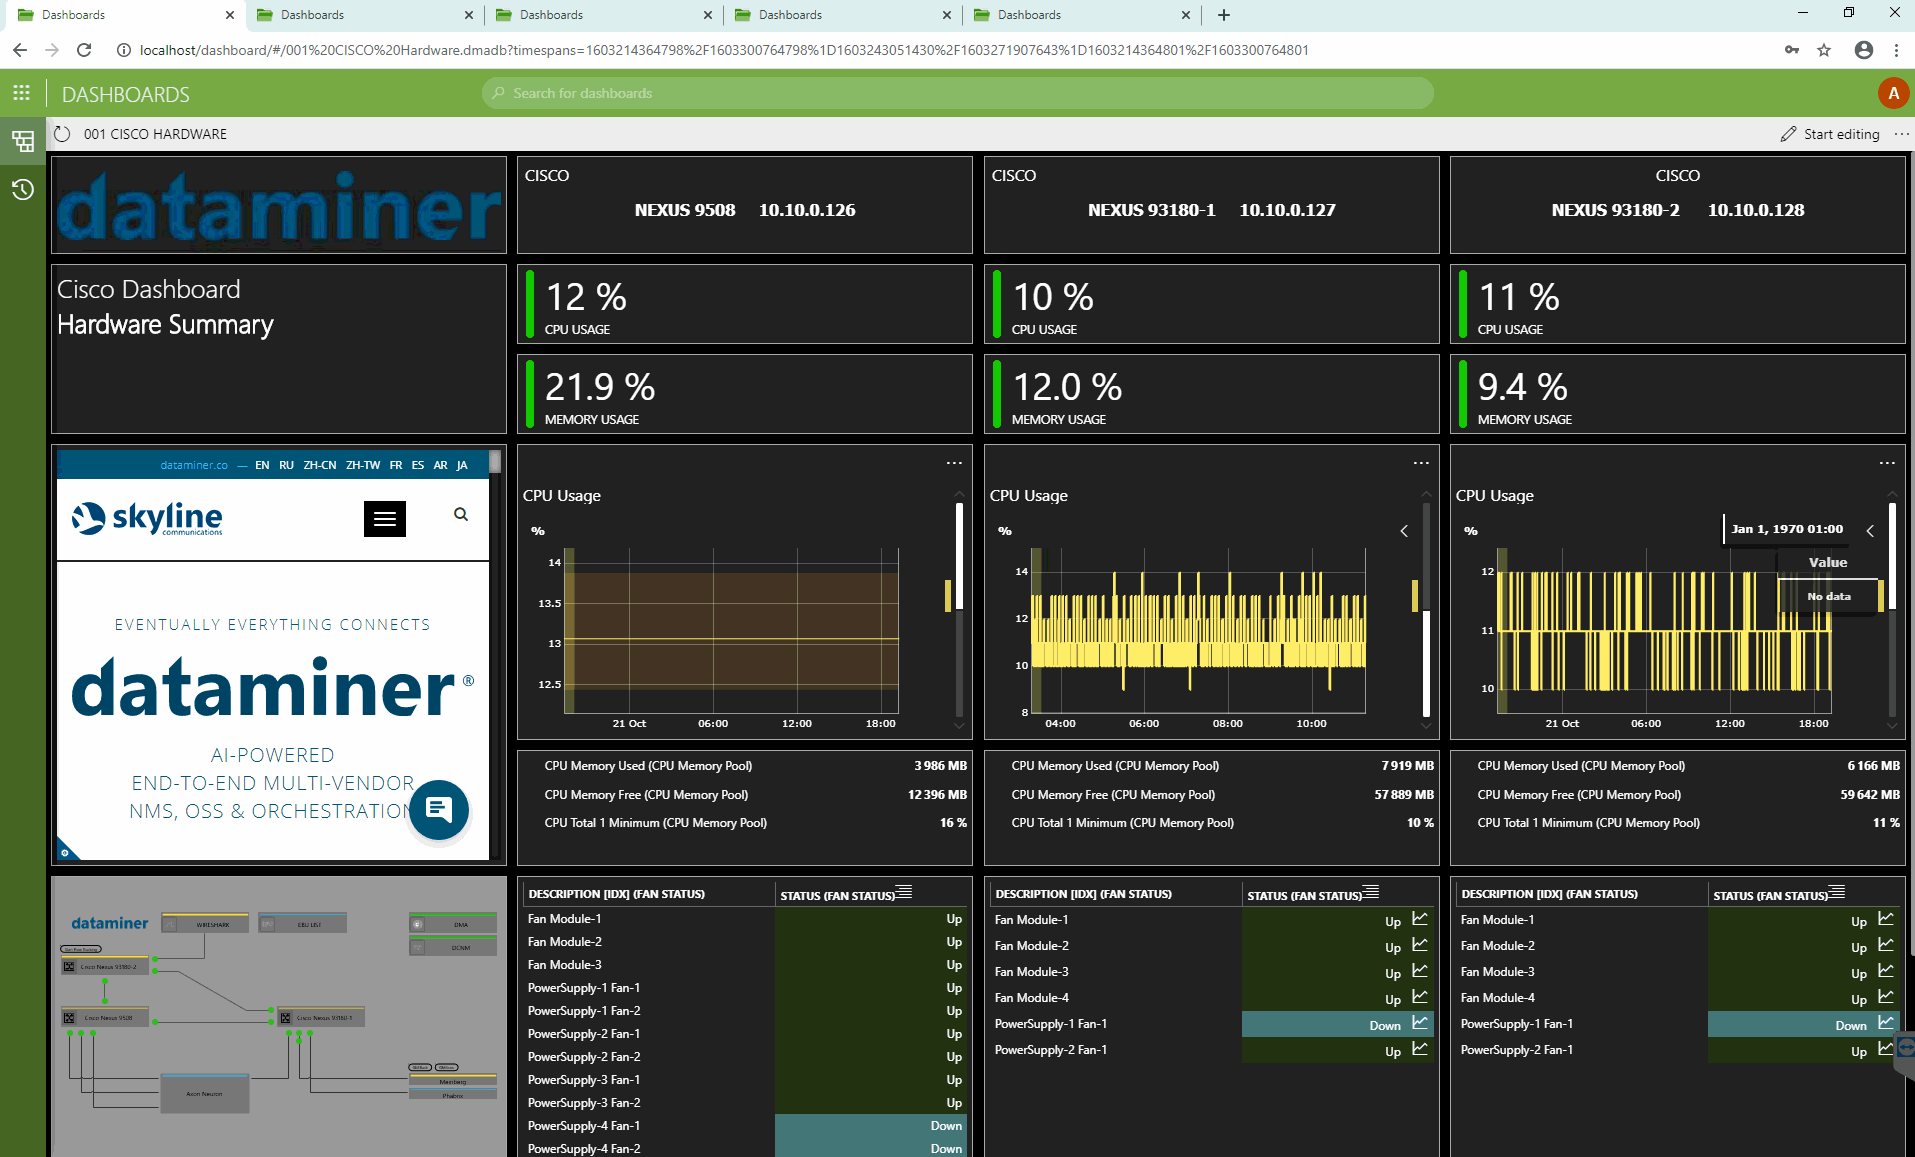This screenshot has height=1157, width=1915.
Task: Click the 7 919 MB memory used value
Action: [1407, 766]
